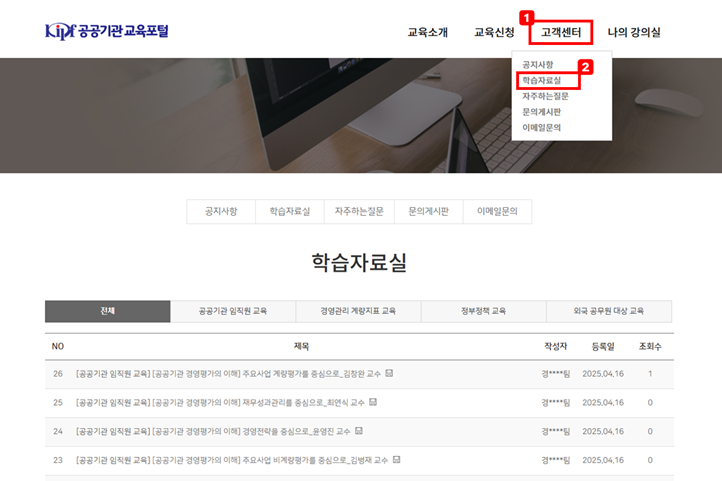Expand the 교육신청 navigation menu
The height and width of the screenshot is (481, 722).
[x=494, y=32]
